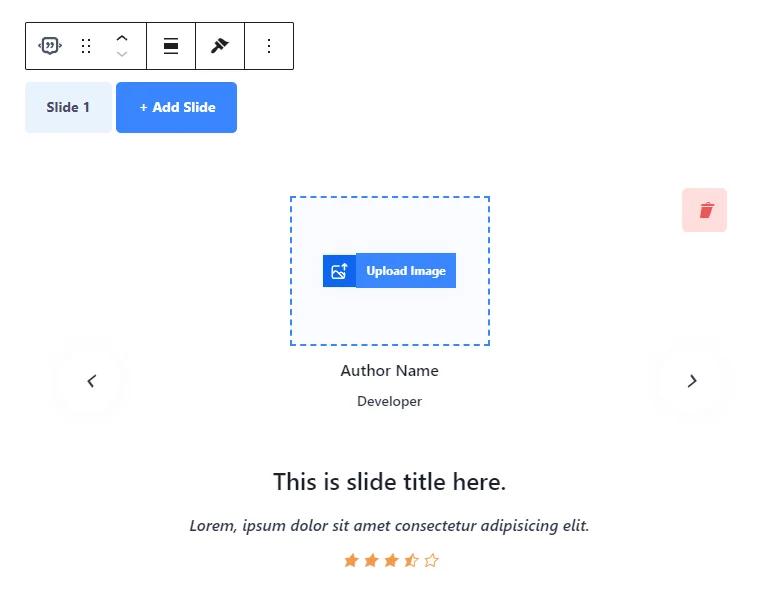The width and height of the screenshot is (779, 601).
Task: Click the + Add Slide button
Action: pyautogui.click(x=177, y=107)
